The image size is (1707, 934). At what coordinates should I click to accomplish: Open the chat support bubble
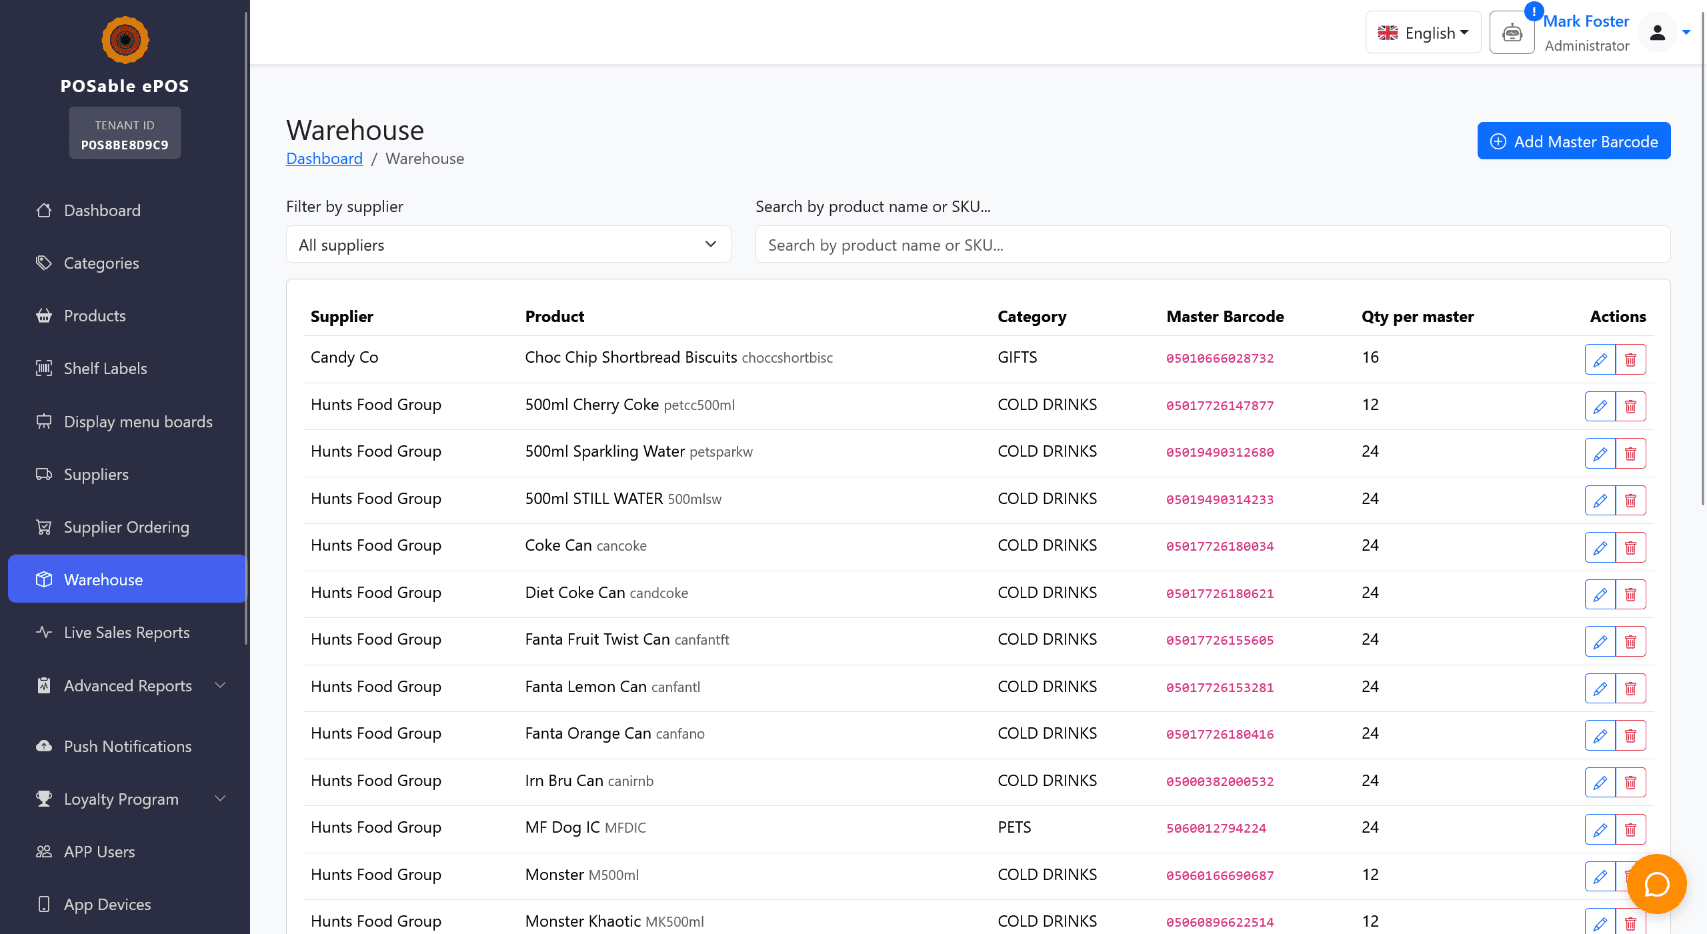(x=1657, y=884)
